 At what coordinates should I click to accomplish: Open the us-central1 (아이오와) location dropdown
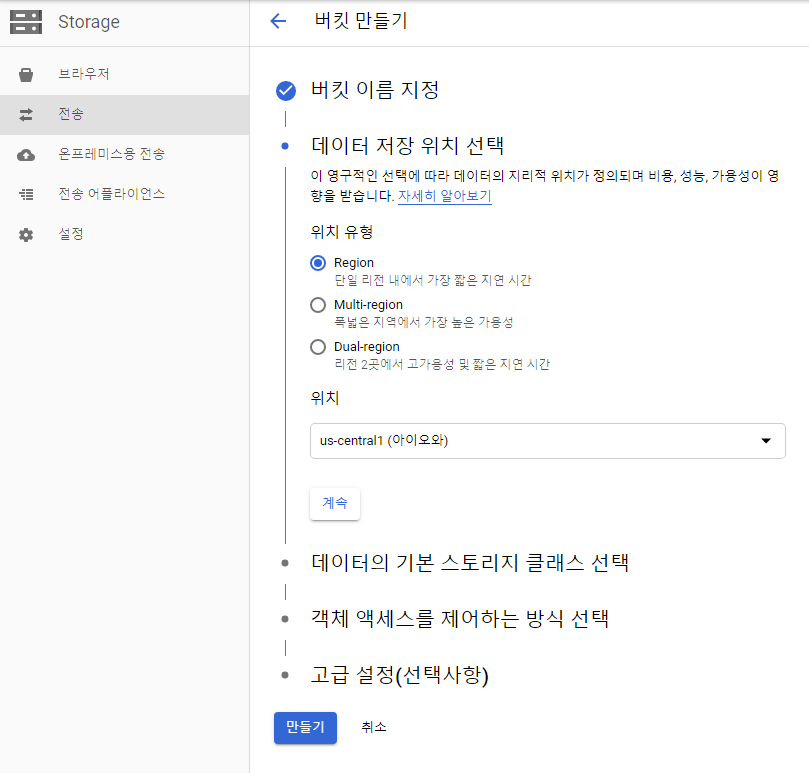coord(547,441)
